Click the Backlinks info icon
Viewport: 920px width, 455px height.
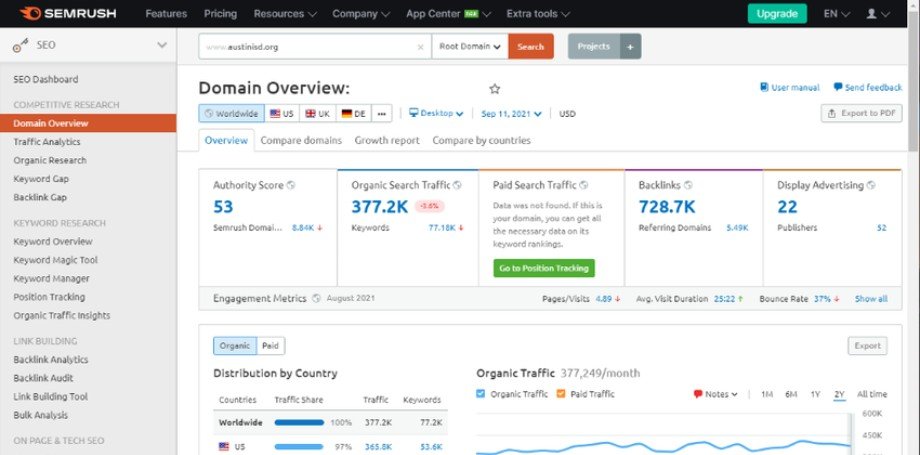690,185
